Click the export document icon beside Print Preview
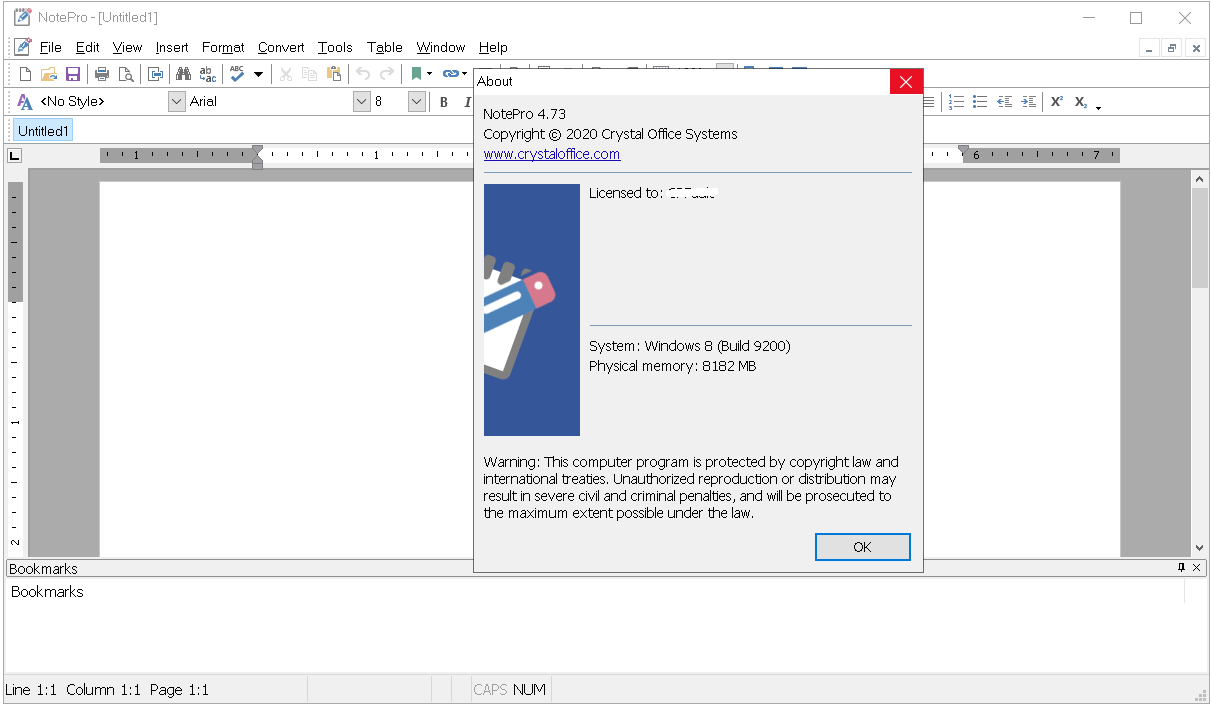Image resolution: width=1211 pixels, height=706 pixels. coord(156,74)
